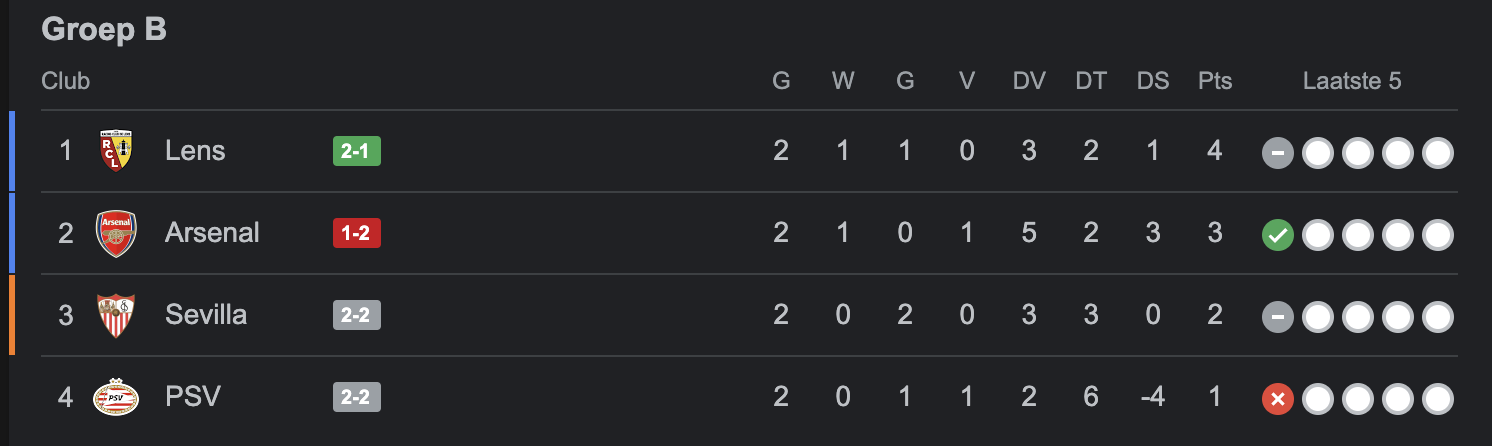Click Sevilla's grey draw dash icon

(1278, 318)
